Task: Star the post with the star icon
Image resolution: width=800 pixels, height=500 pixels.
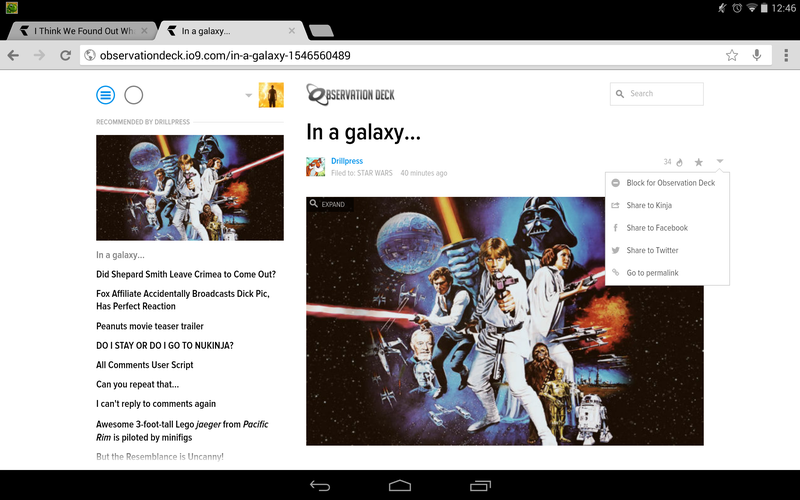Action: tap(698, 162)
